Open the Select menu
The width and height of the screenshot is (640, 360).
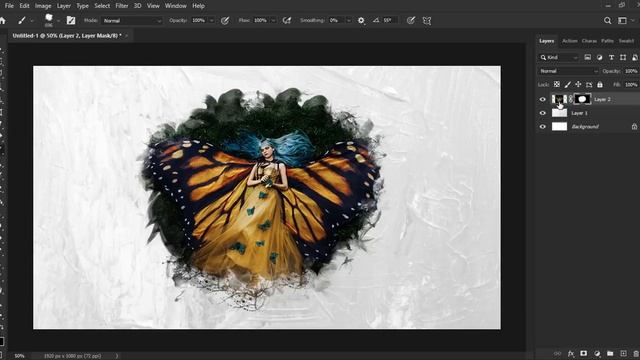(102, 6)
